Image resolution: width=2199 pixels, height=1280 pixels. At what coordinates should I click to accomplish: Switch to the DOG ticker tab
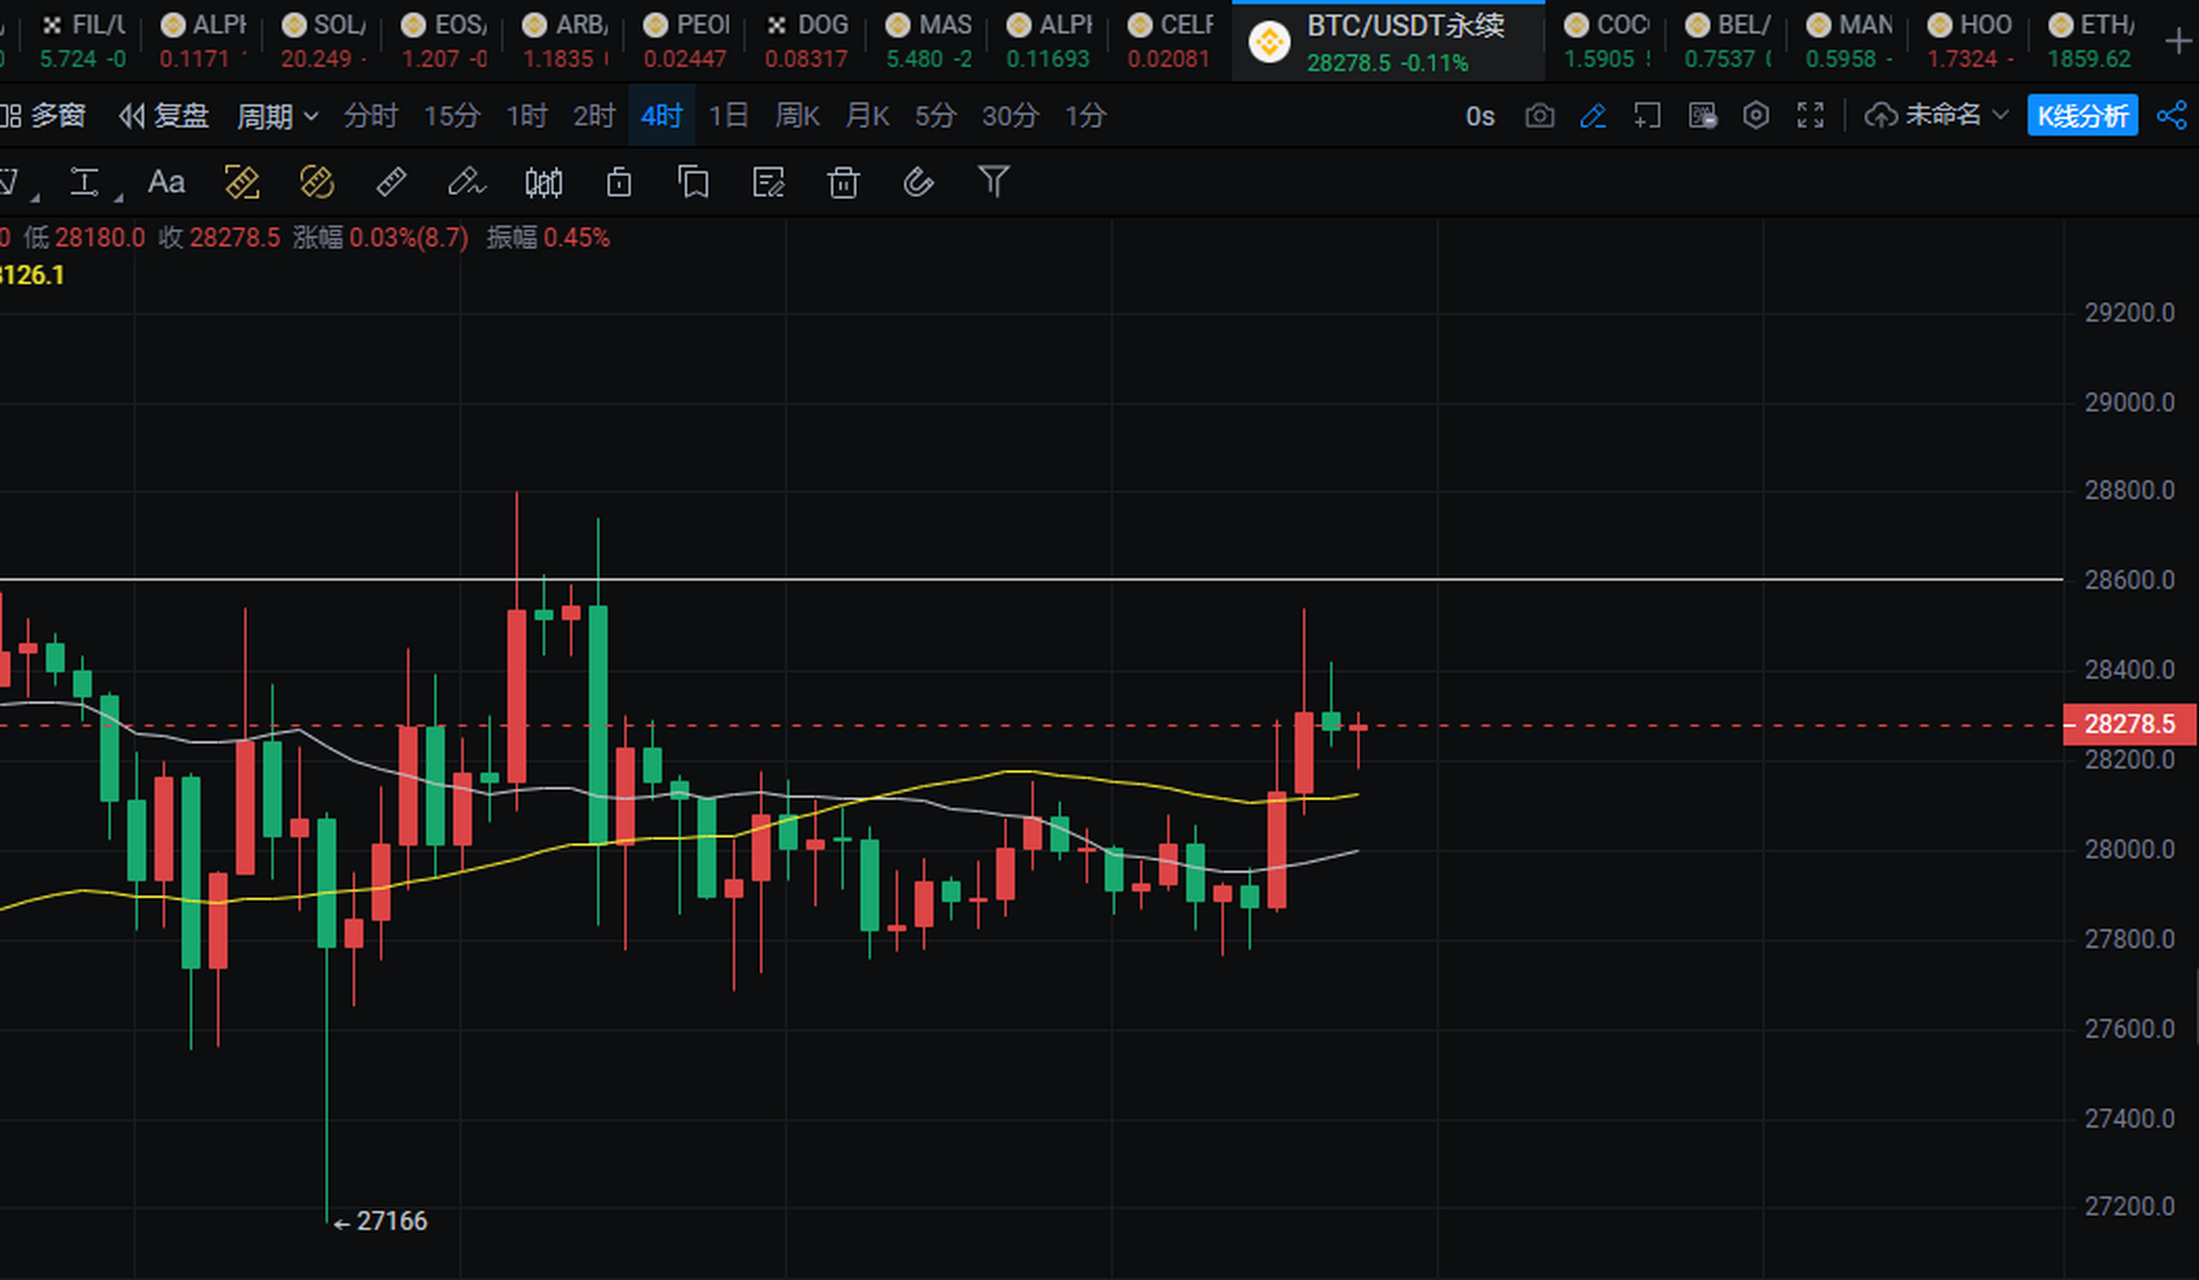pos(808,42)
